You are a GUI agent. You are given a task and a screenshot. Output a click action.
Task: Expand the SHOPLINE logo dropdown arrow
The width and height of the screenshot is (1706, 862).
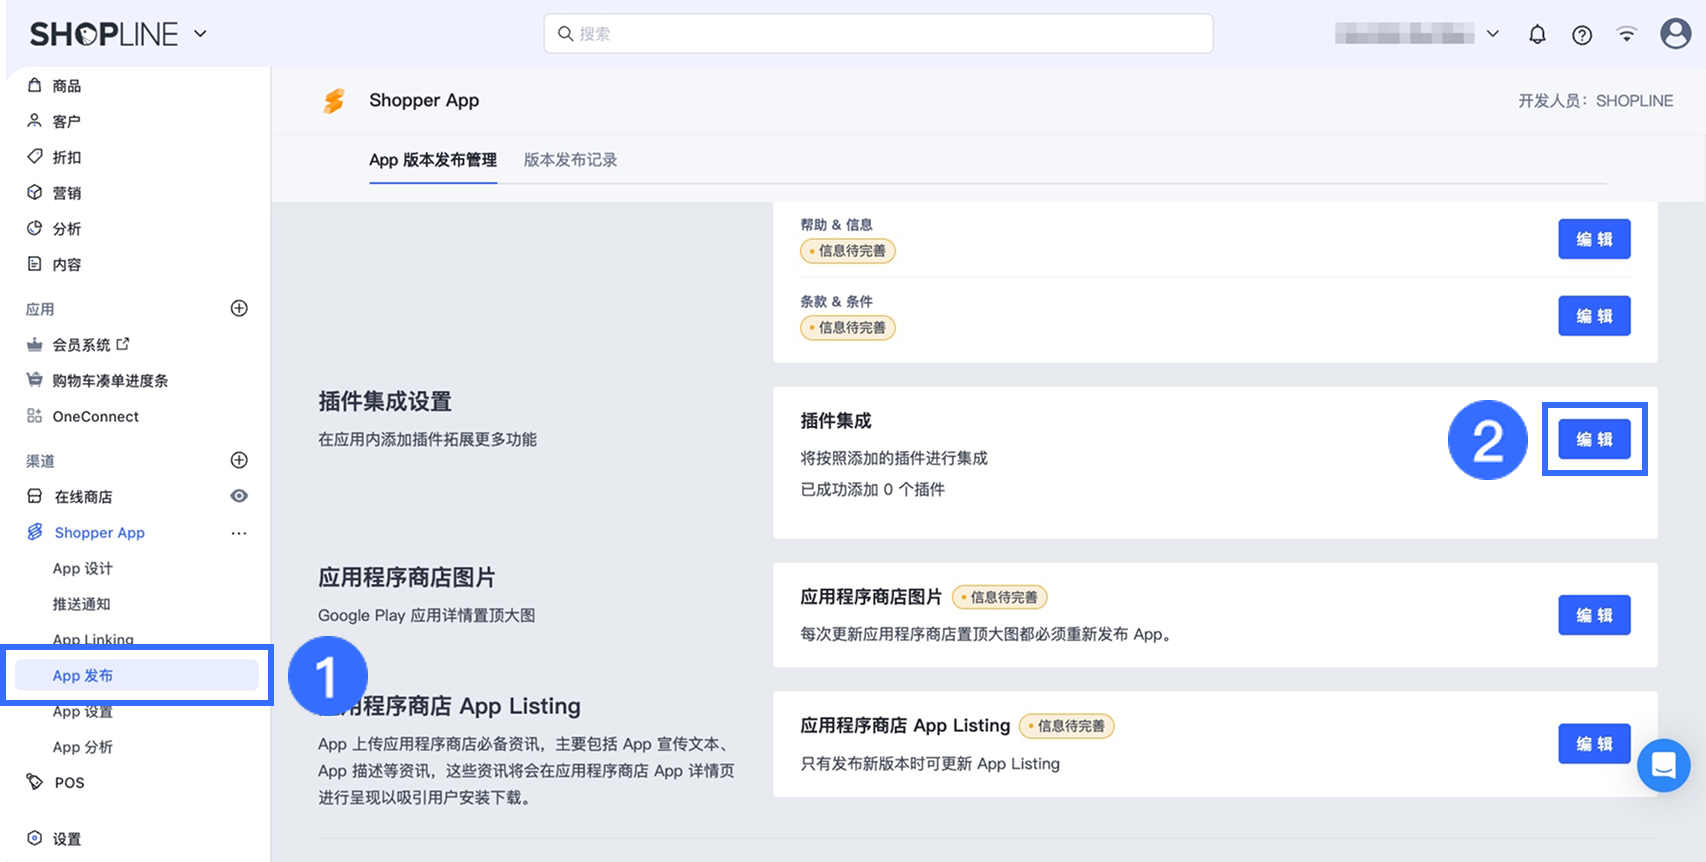pos(200,33)
